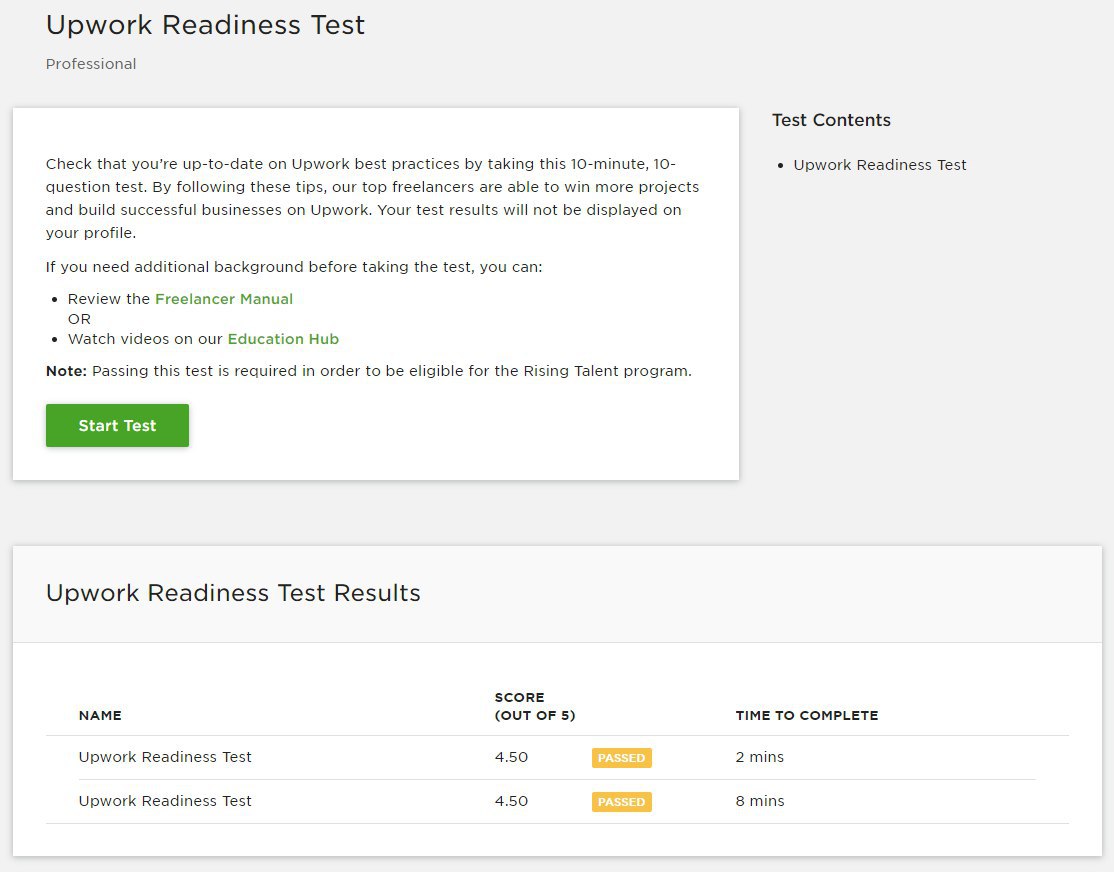Open the Freelancer Manual link
This screenshot has height=872, width=1114.
pyautogui.click(x=224, y=298)
